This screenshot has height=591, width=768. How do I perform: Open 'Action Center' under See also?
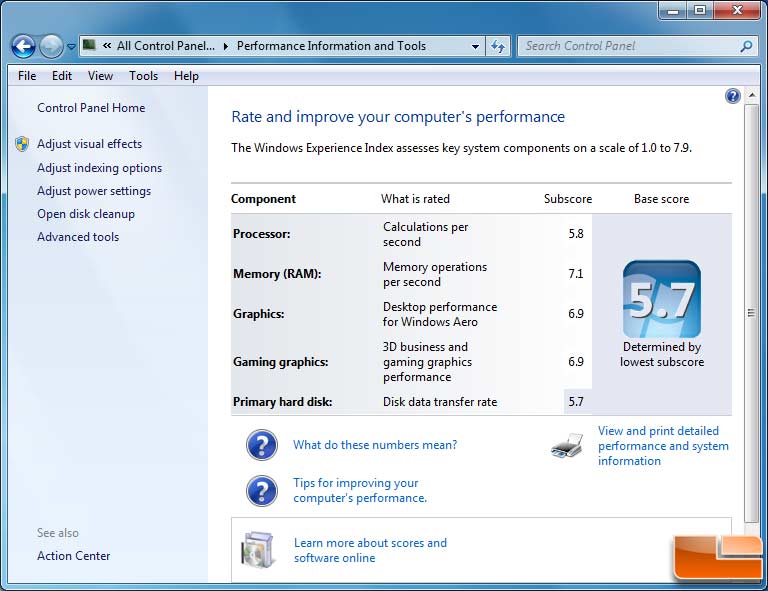74,556
